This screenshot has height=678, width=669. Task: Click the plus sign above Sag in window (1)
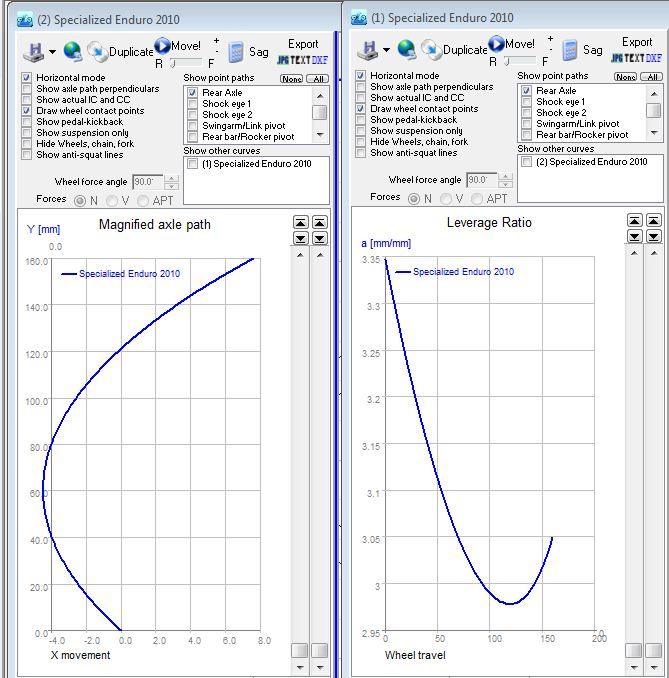click(x=550, y=39)
